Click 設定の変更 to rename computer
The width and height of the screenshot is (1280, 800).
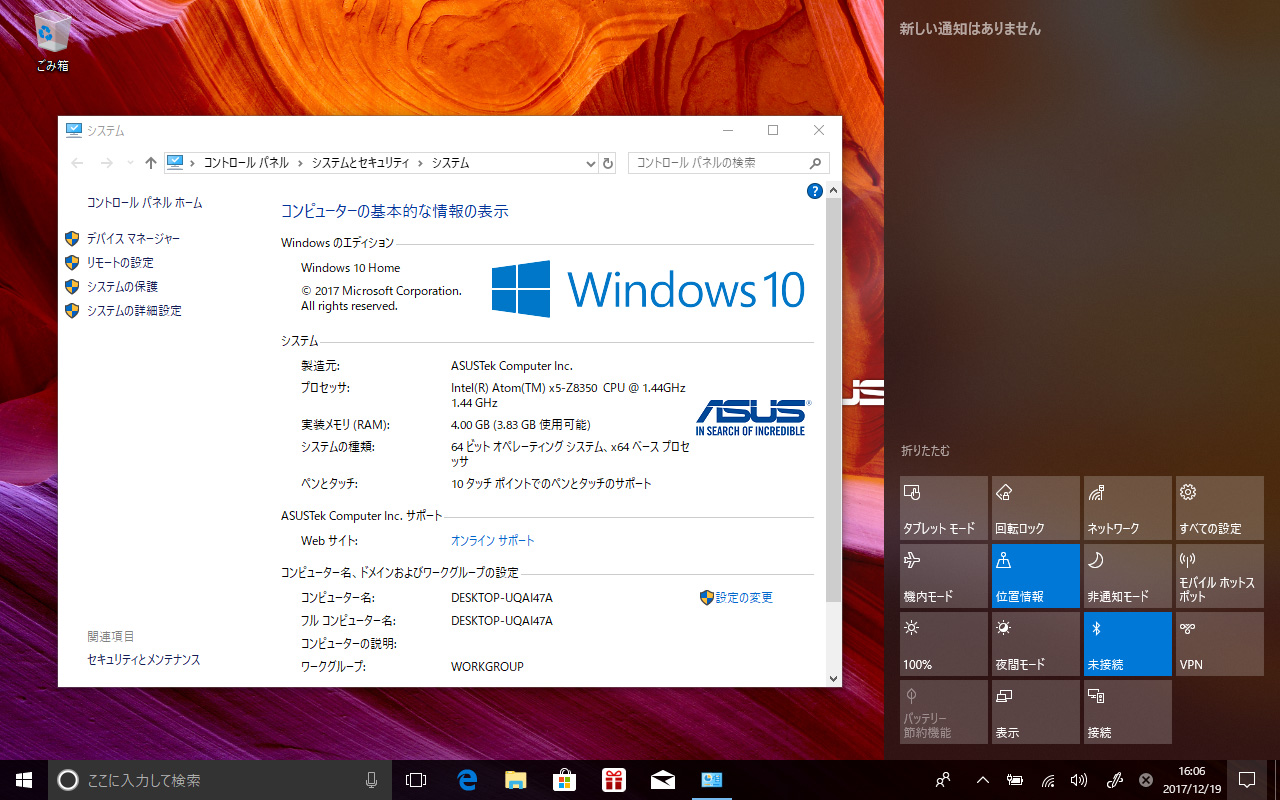pyautogui.click(x=745, y=597)
